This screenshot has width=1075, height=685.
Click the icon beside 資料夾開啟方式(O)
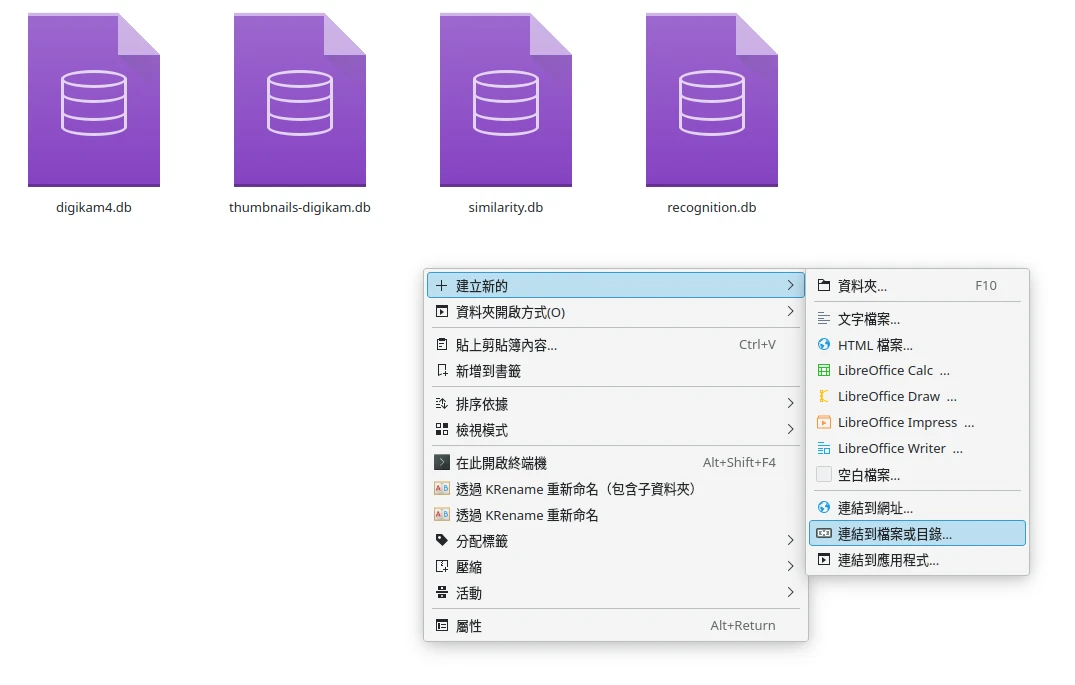[442, 311]
